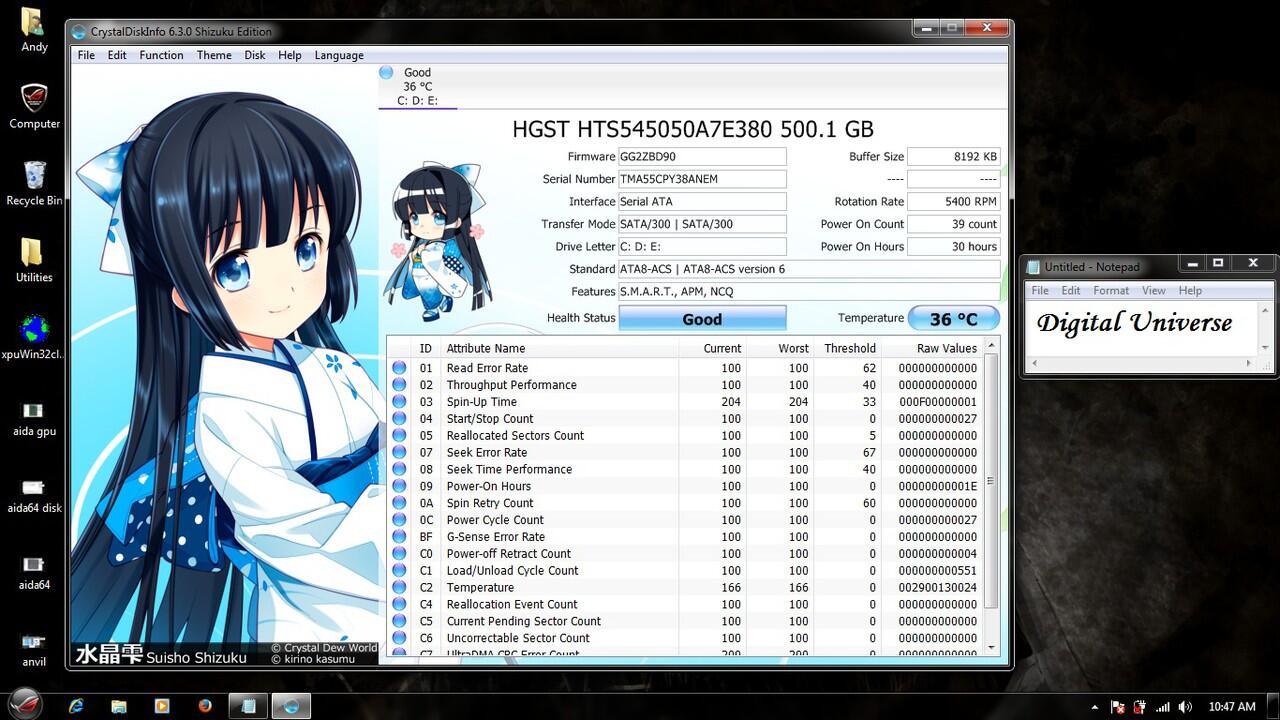Click the Standard ATA8-ACS field
The height and width of the screenshot is (720, 1280).
(809, 269)
